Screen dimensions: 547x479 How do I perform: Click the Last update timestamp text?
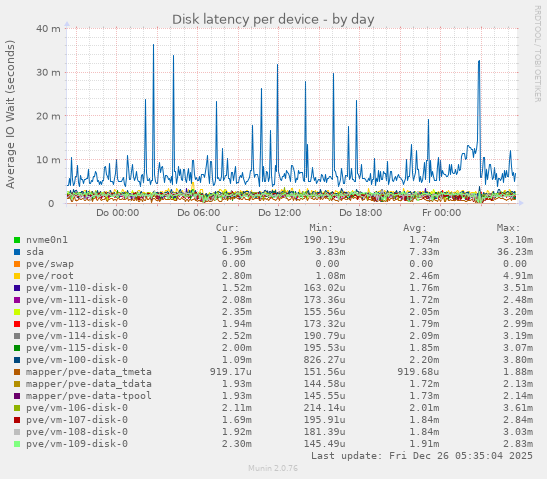tap(422, 456)
